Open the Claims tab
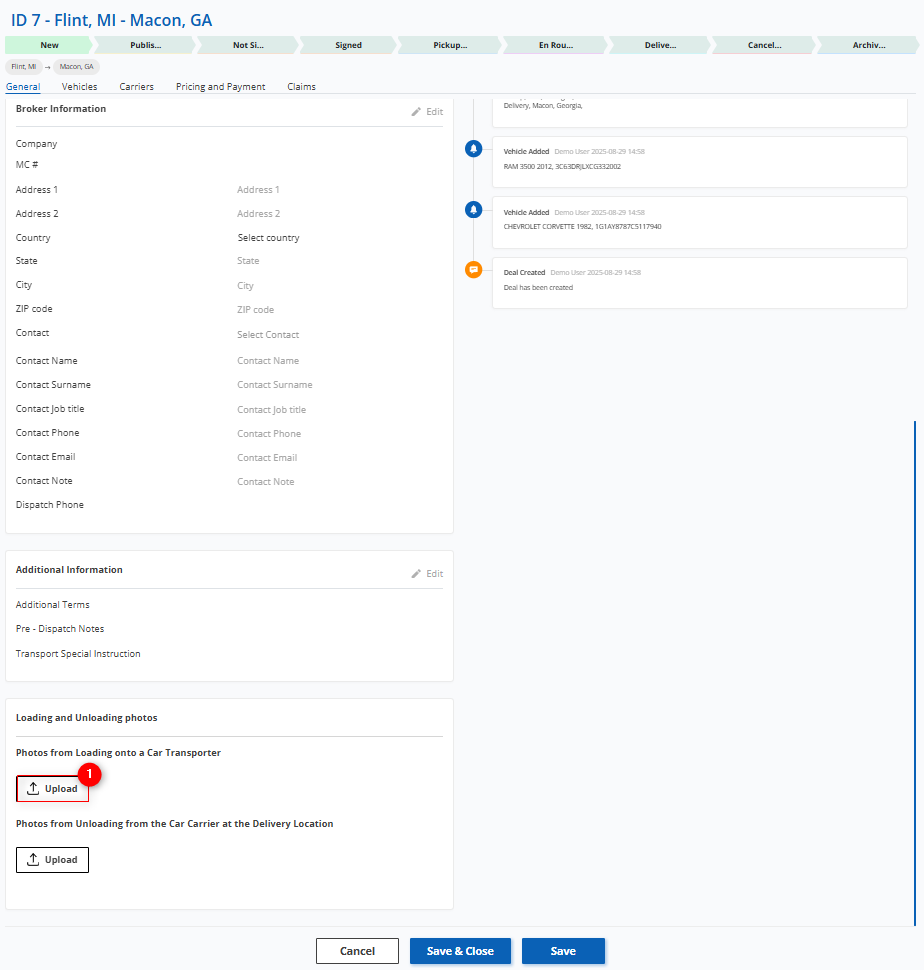This screenshot has width=924, height=970. coord(301,87)
